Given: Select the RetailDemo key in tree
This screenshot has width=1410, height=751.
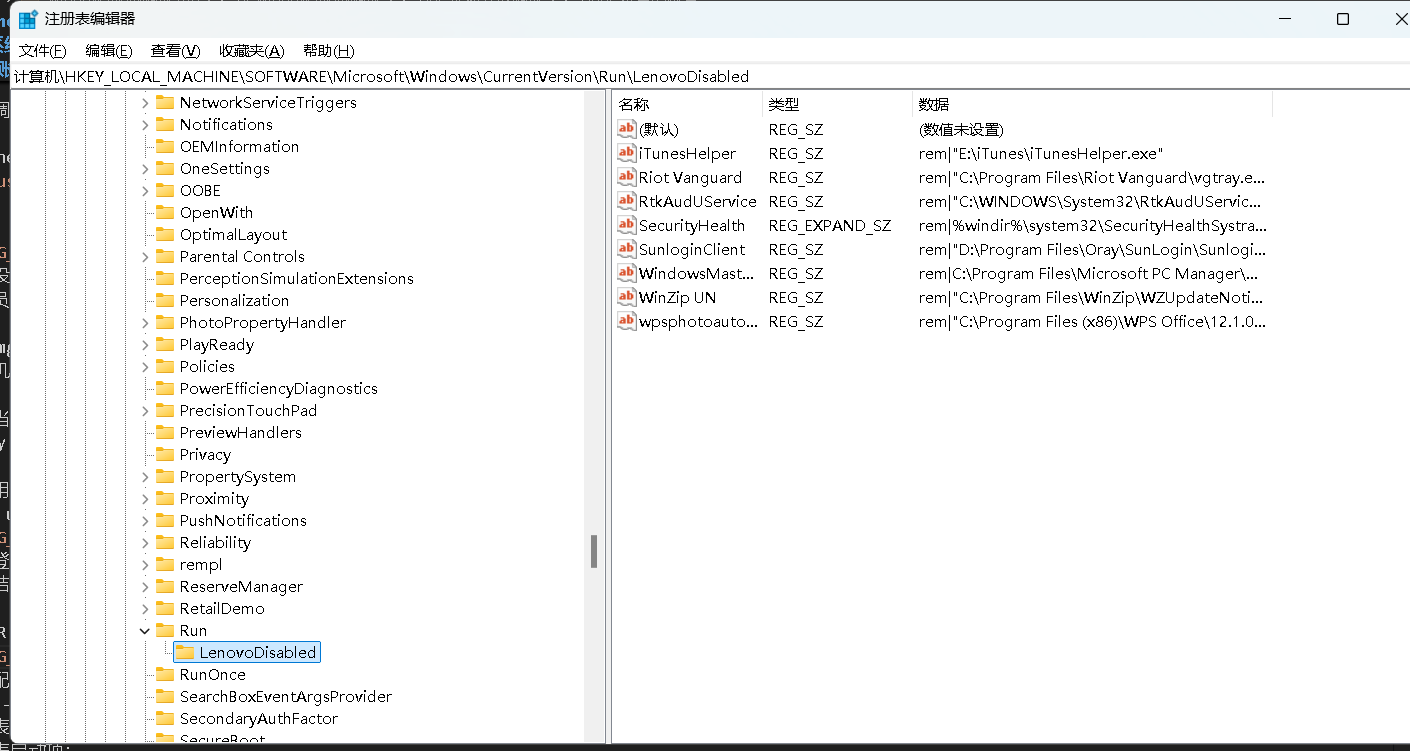Looking at the screenshot, I should coord(222,608).
